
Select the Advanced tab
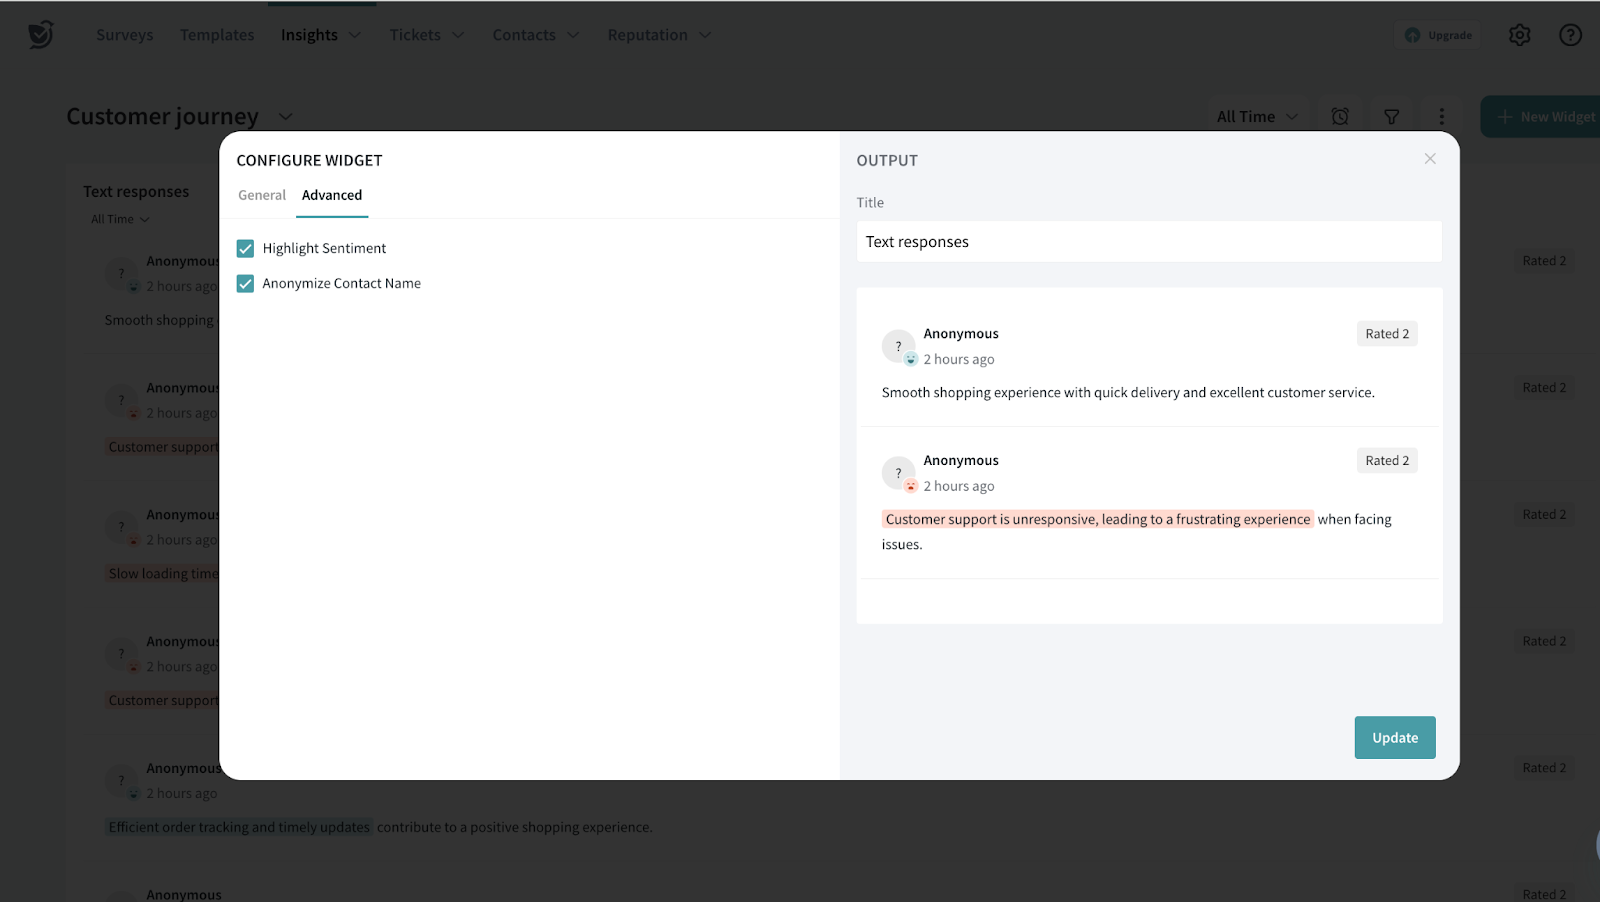(332, 195)
